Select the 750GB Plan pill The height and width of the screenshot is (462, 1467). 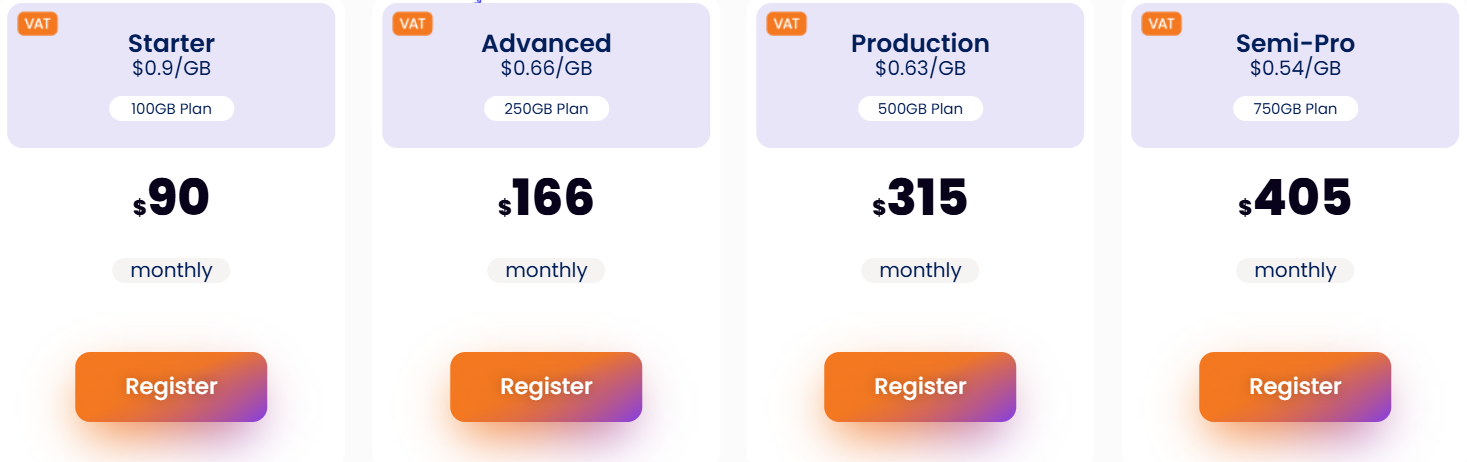(1295, 109)
